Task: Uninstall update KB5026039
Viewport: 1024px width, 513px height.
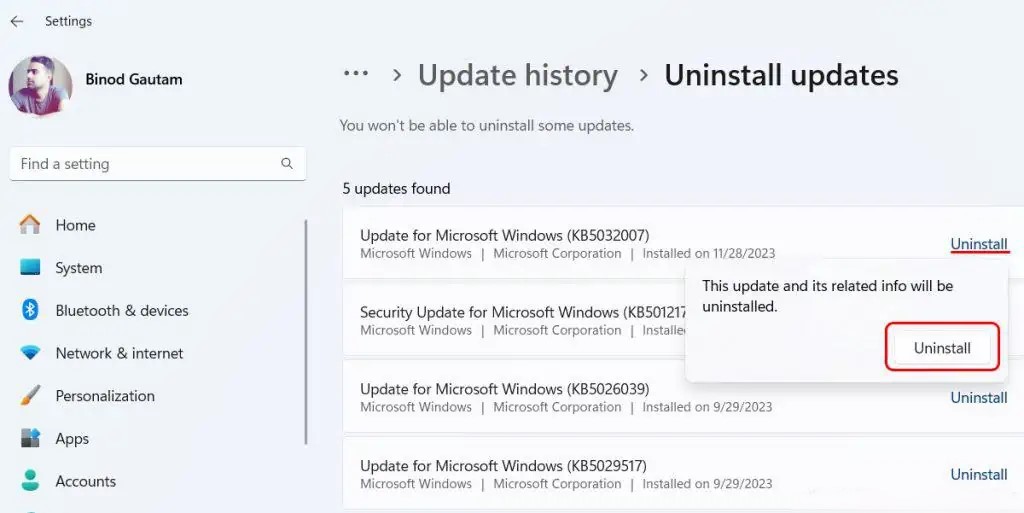Action: [979, 397]
